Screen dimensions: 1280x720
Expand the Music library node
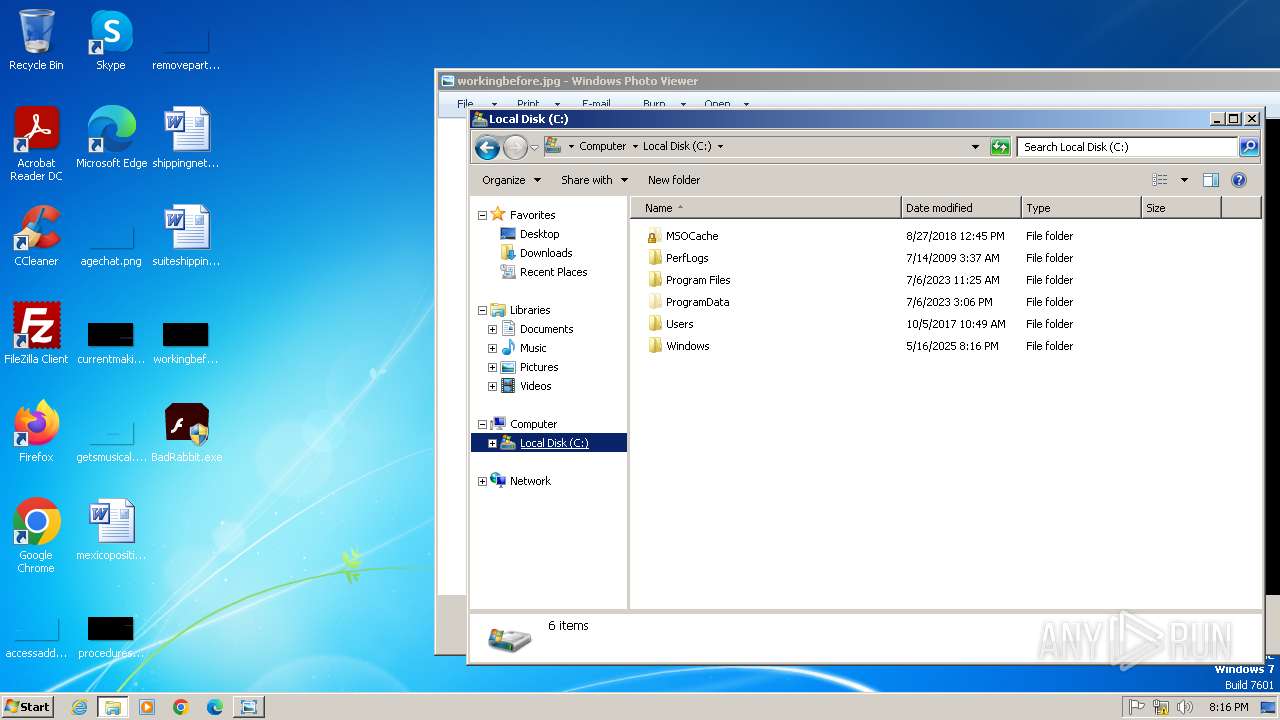point(492,348)
